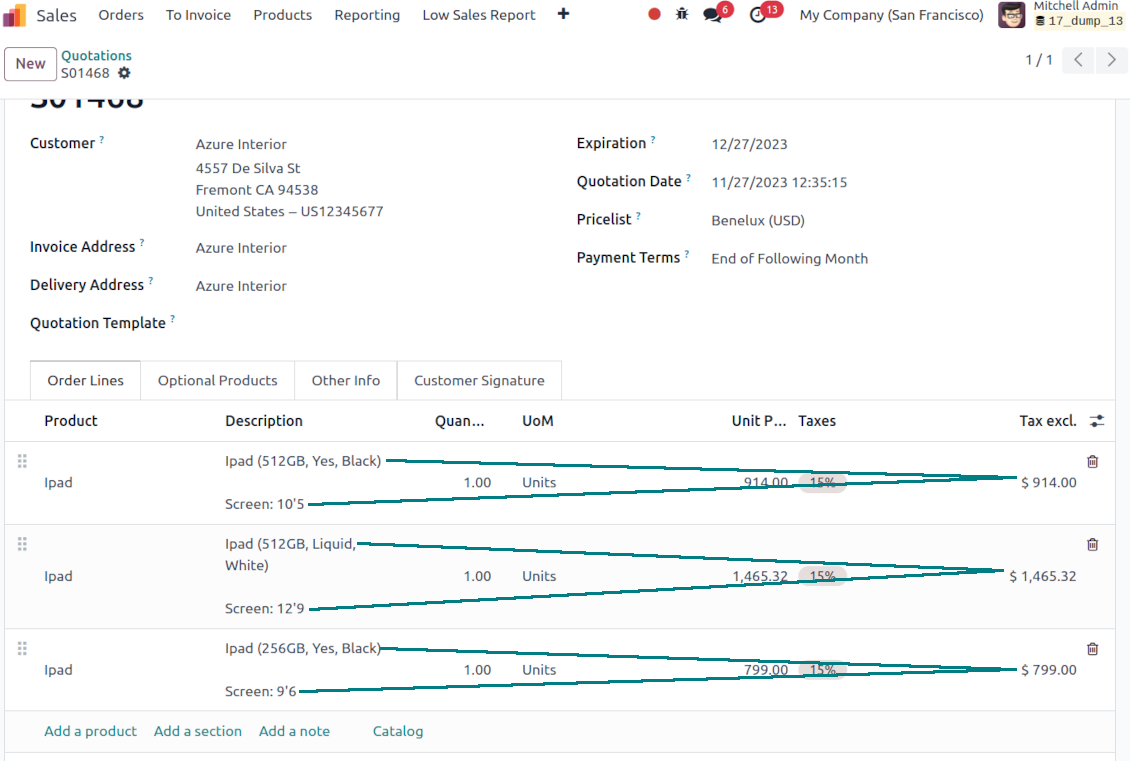This screenshot has width=1130, height=761.
Task: Edit unit price 799.00 cell
Action: click(766, 669)
